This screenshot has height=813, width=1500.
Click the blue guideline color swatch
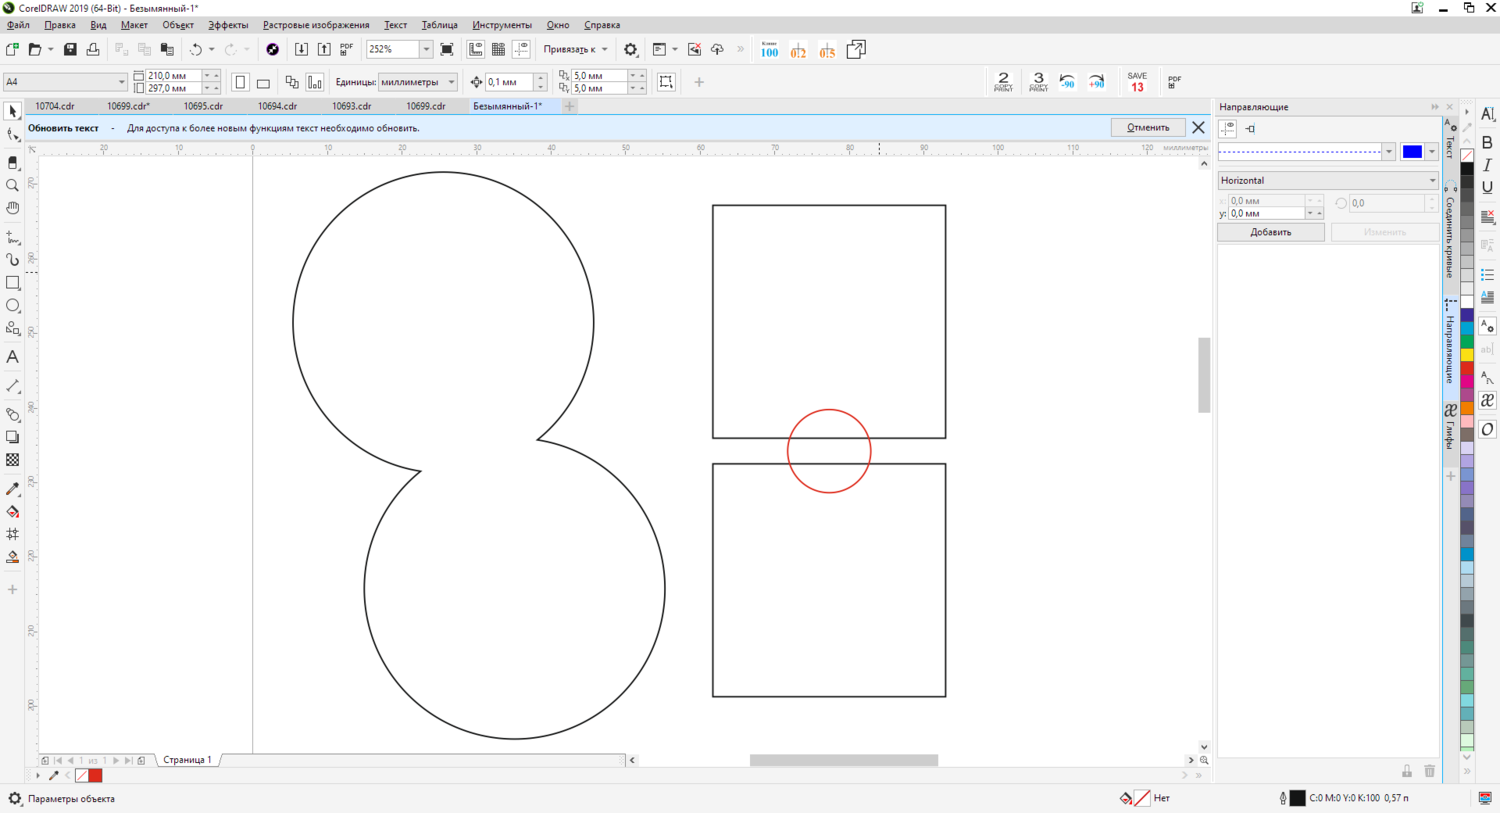click(x=1412, y=152)
